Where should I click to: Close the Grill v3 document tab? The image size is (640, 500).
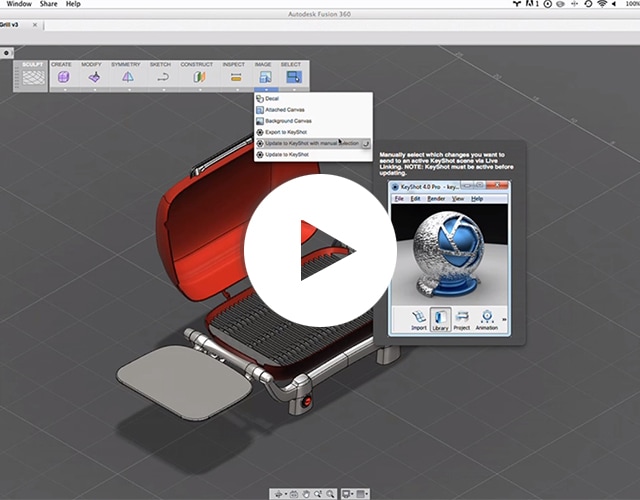coord(35,25)
